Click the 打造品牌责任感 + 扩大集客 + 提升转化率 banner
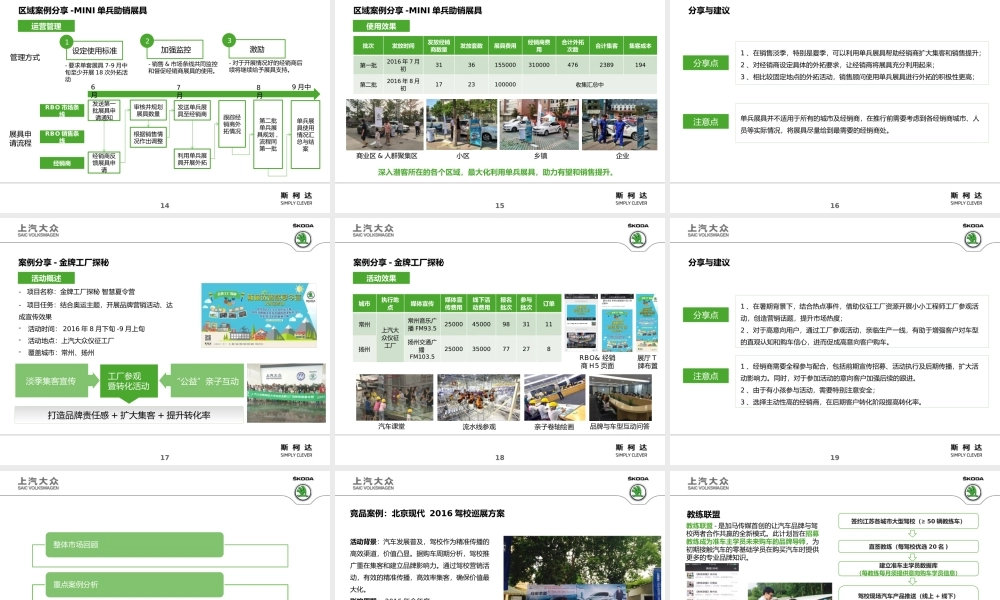The image size is (1000, 600). [129, 415]
